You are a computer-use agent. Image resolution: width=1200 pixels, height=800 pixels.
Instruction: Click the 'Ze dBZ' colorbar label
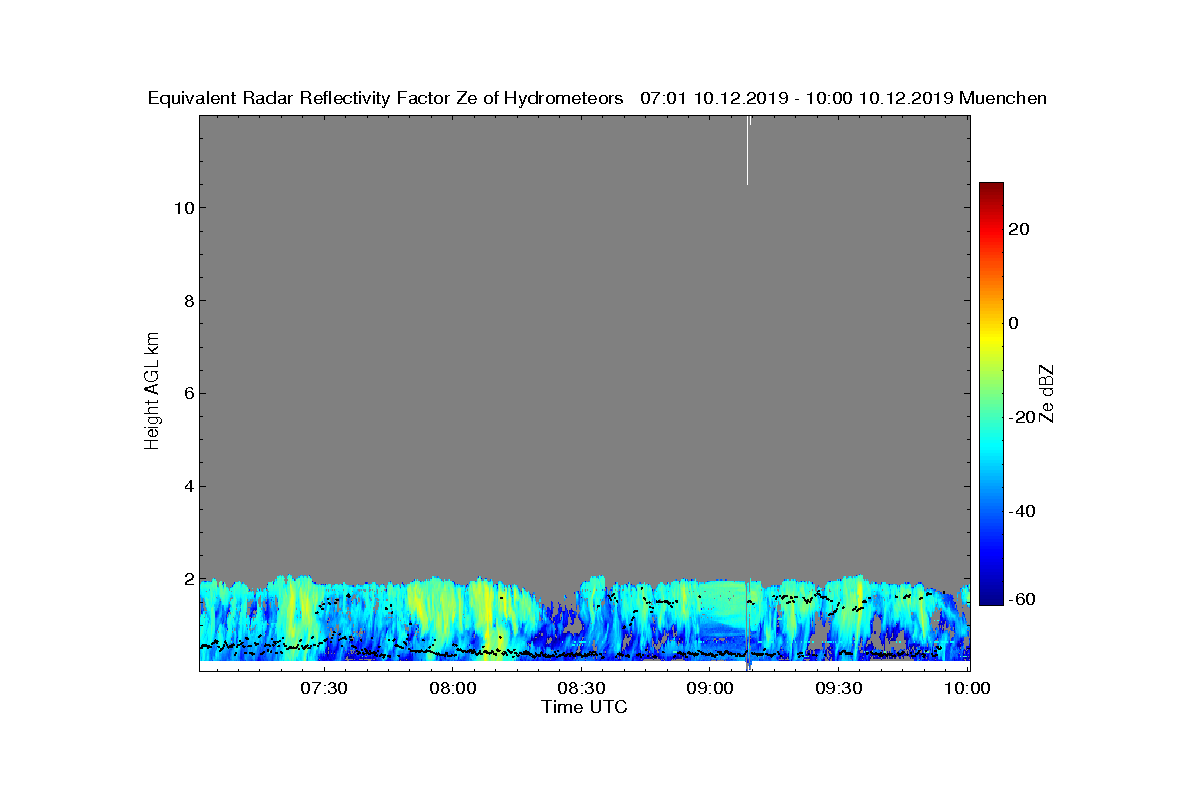click(1047, 394)
